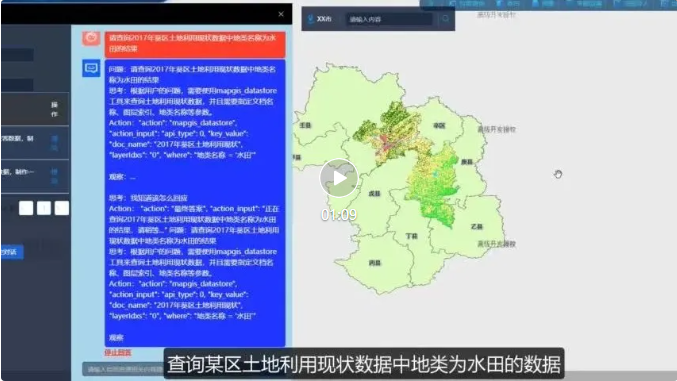Click the action link in the first table row
677x381 pixels.
click(x=55, y=143)
